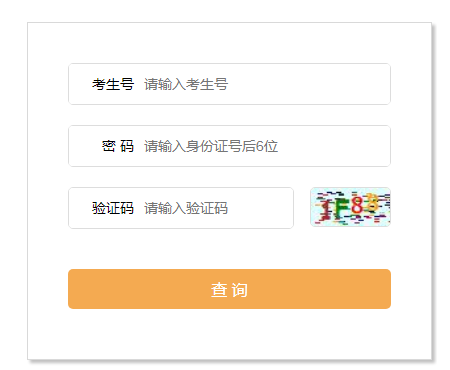Viewport: 450px width, 370px height.
Task: Click the 验证码 field label
Action: 113,208
